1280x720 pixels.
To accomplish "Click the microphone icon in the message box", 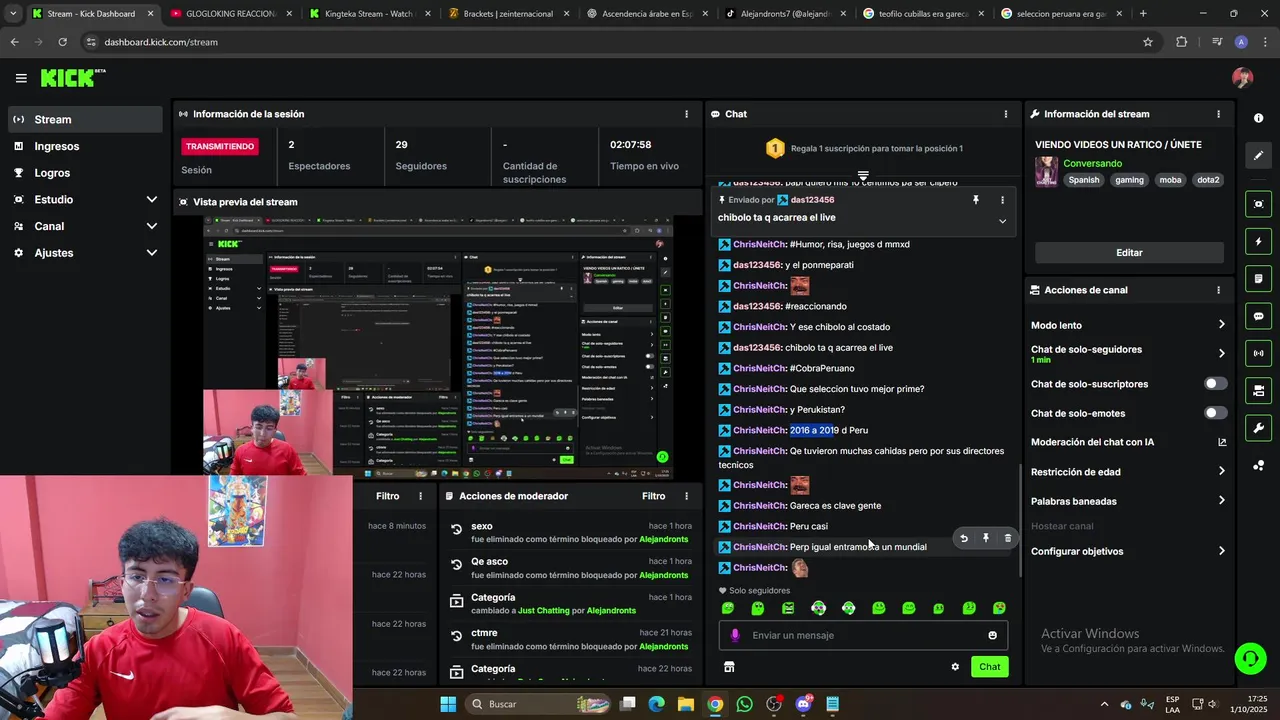I will click(x=735, y=635).
